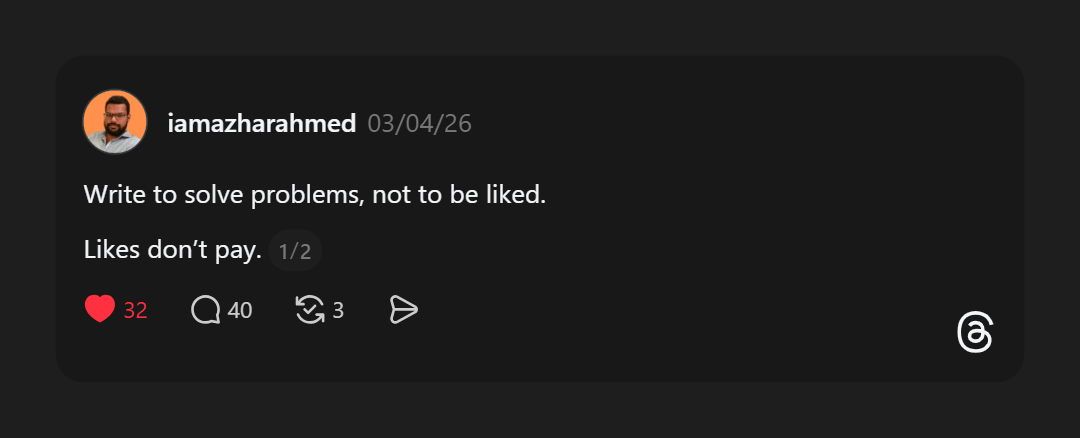This screenshot has width=1080, height=438.
Task: Open the profile picture of iamazharahmed
Action: tap(115, 122)
